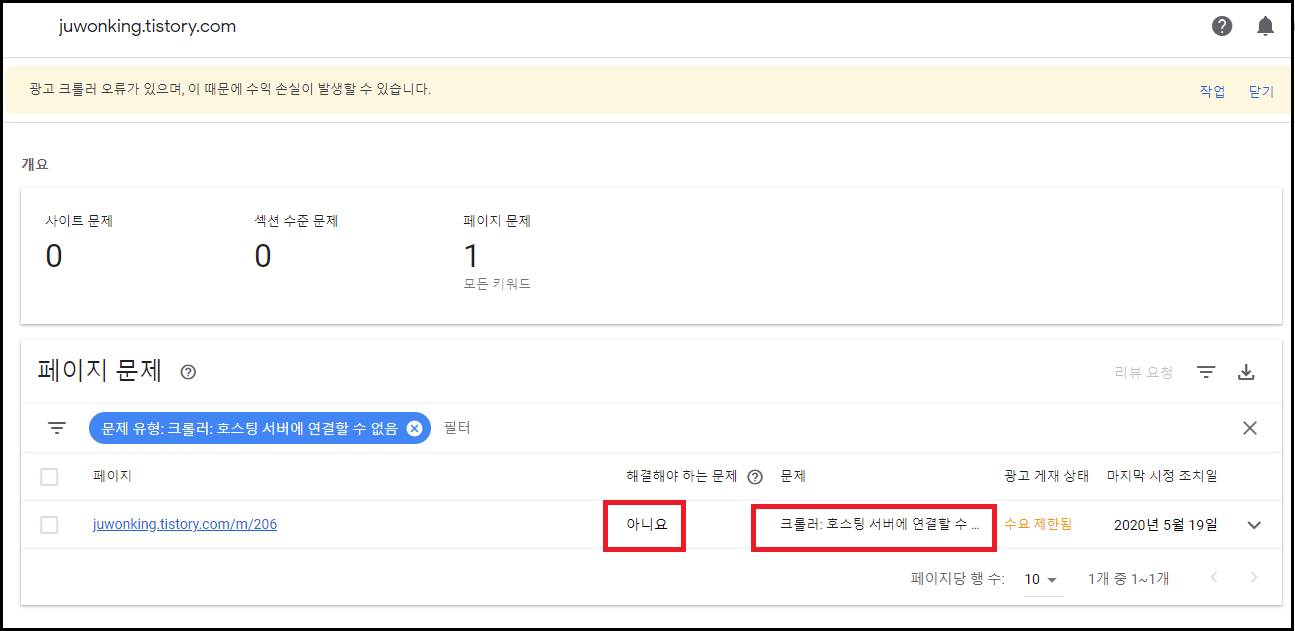The height and width of the screenshot is (631, 1295).
Task: Select all rows with the header checkbox
Action: (x=49, y=476)
